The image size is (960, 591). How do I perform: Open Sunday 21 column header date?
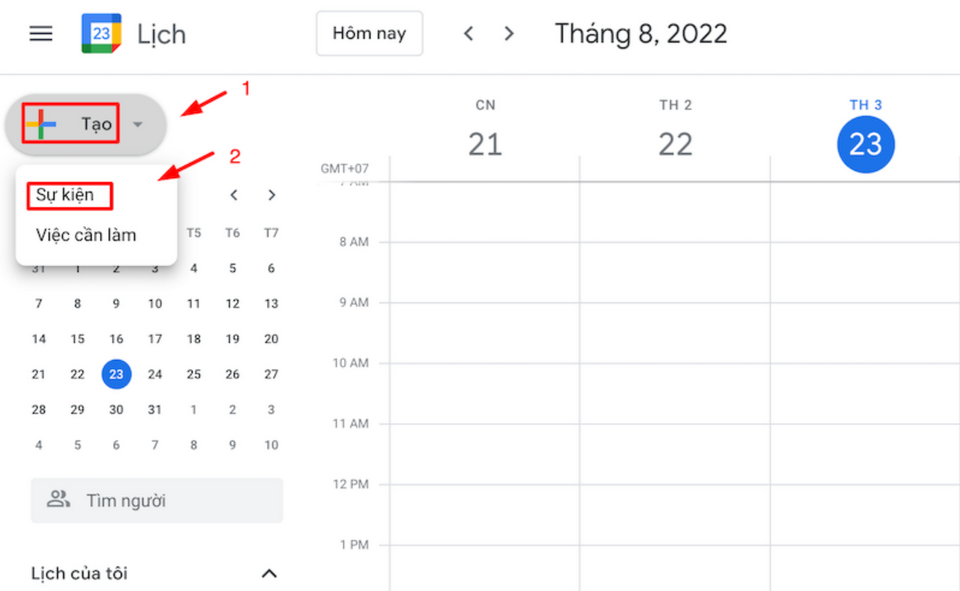pos(485,144)
